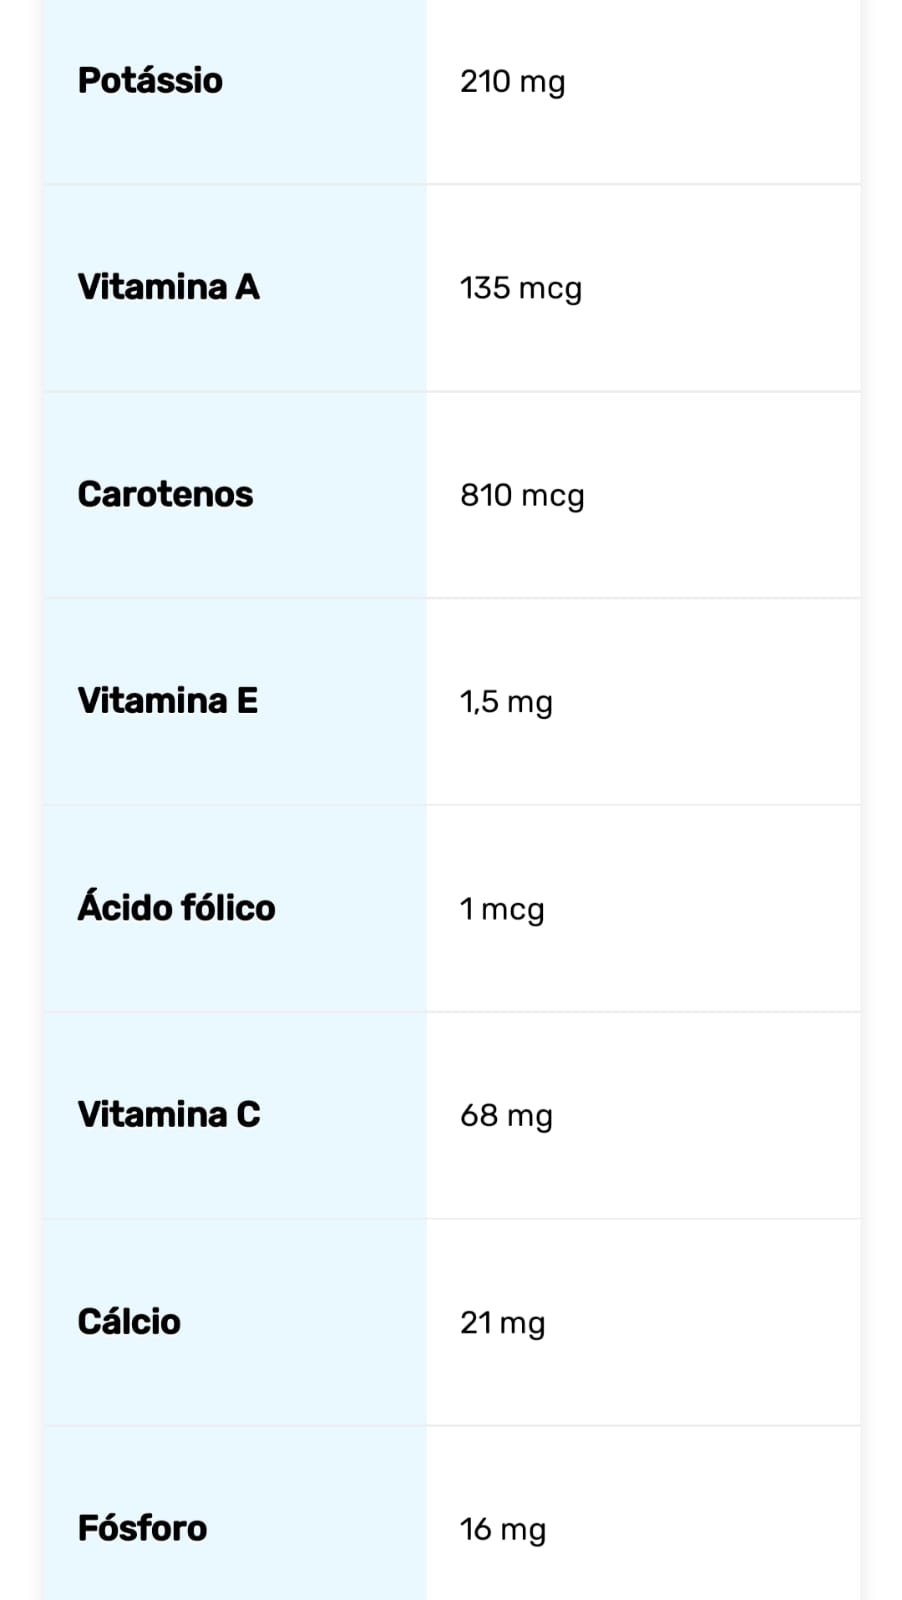The height and width of the screenshot is (1600, 902).
Task: Click the Fósforo row label
Action: point(142,1528)
